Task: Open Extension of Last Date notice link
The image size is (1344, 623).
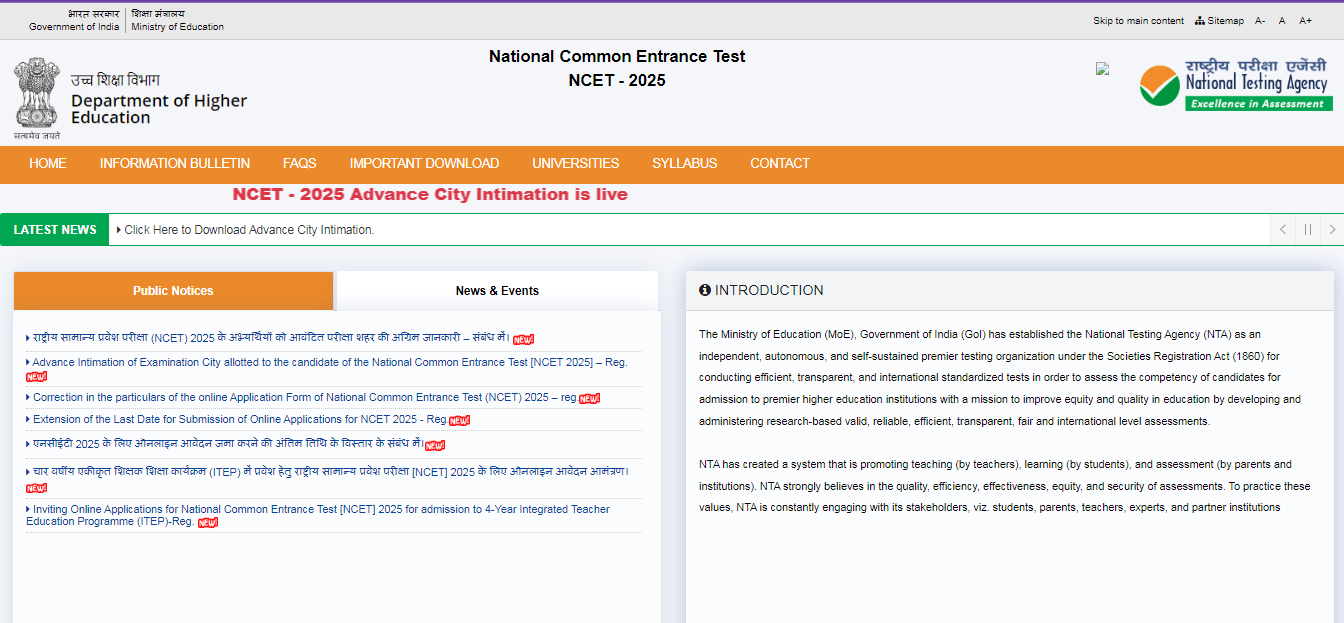Action: pyautogui.click(x=240, y=420)
